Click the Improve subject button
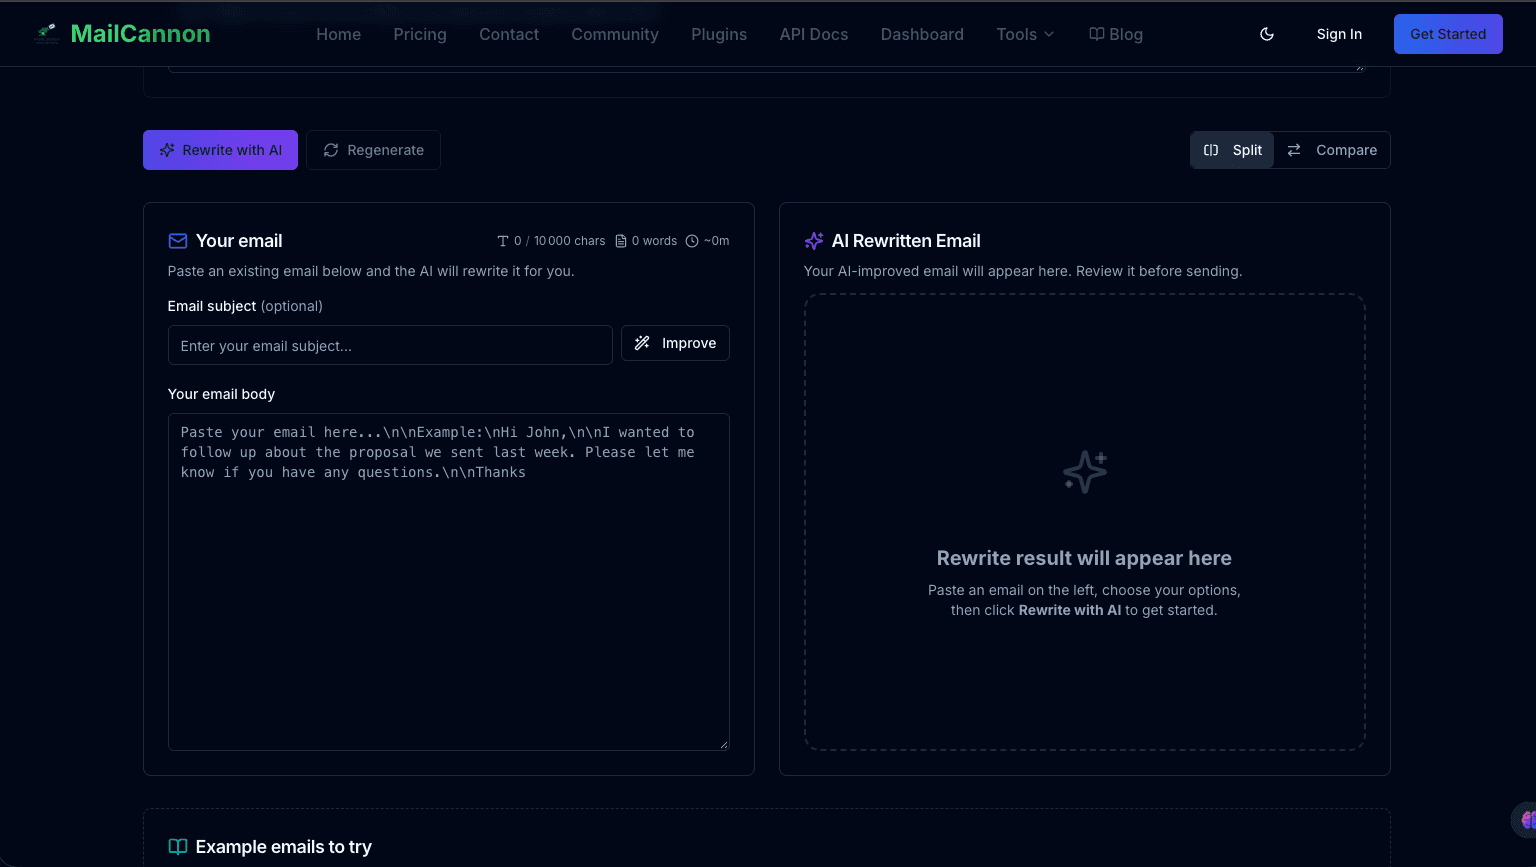Screen dimensions: 1536x867 675,343
